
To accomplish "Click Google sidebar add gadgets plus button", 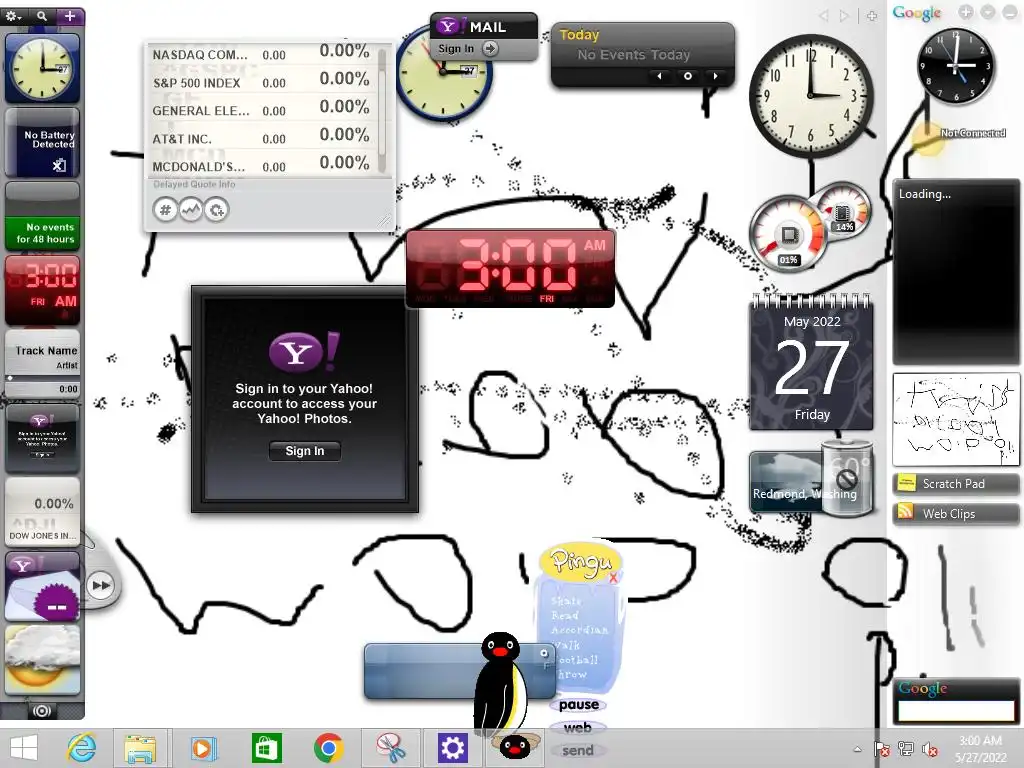I will [966, 12].
